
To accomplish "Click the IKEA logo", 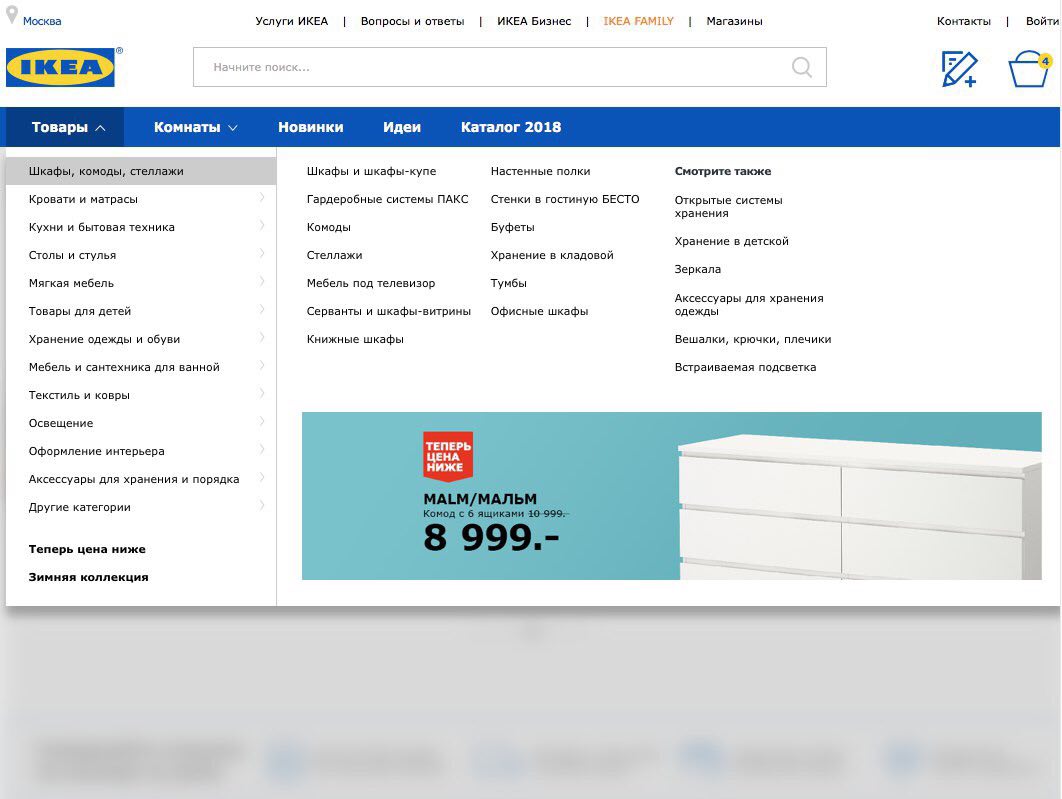I will click(x=60, y=67).
